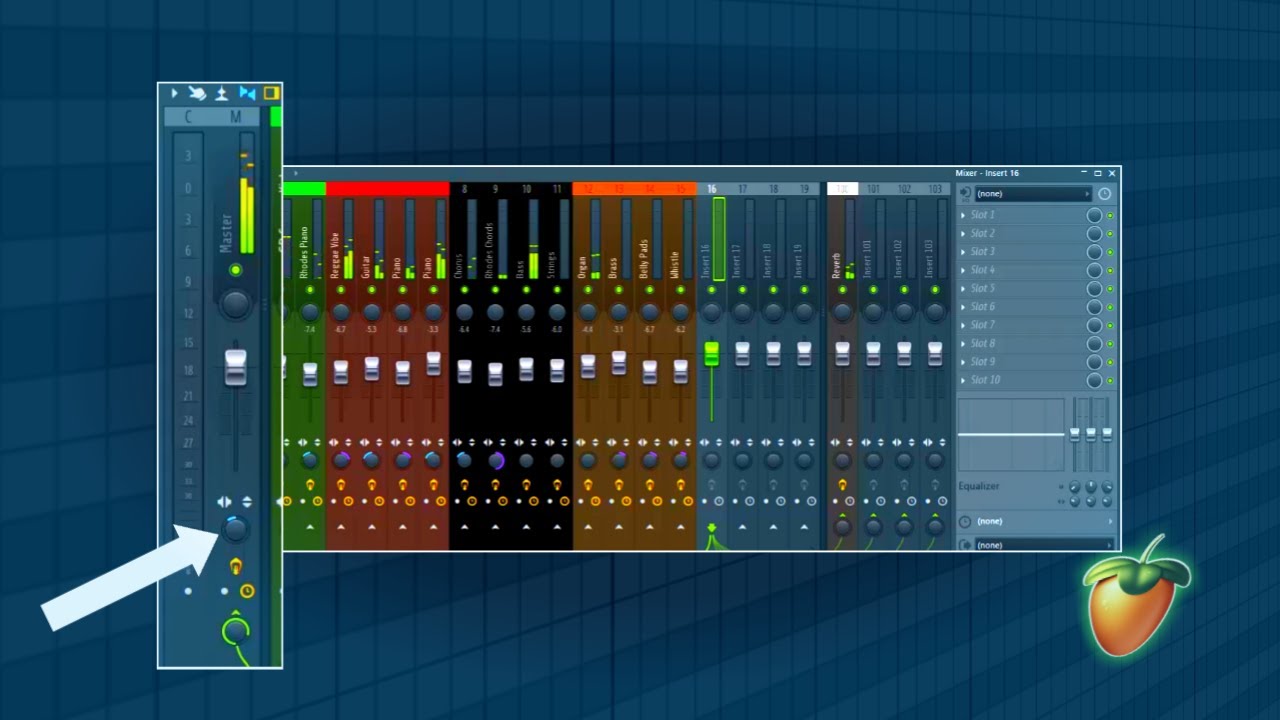Click the input latency clock icon
Image resolution: width=1280 pixels, height=720 pixels.
(x=1104, y=194)
